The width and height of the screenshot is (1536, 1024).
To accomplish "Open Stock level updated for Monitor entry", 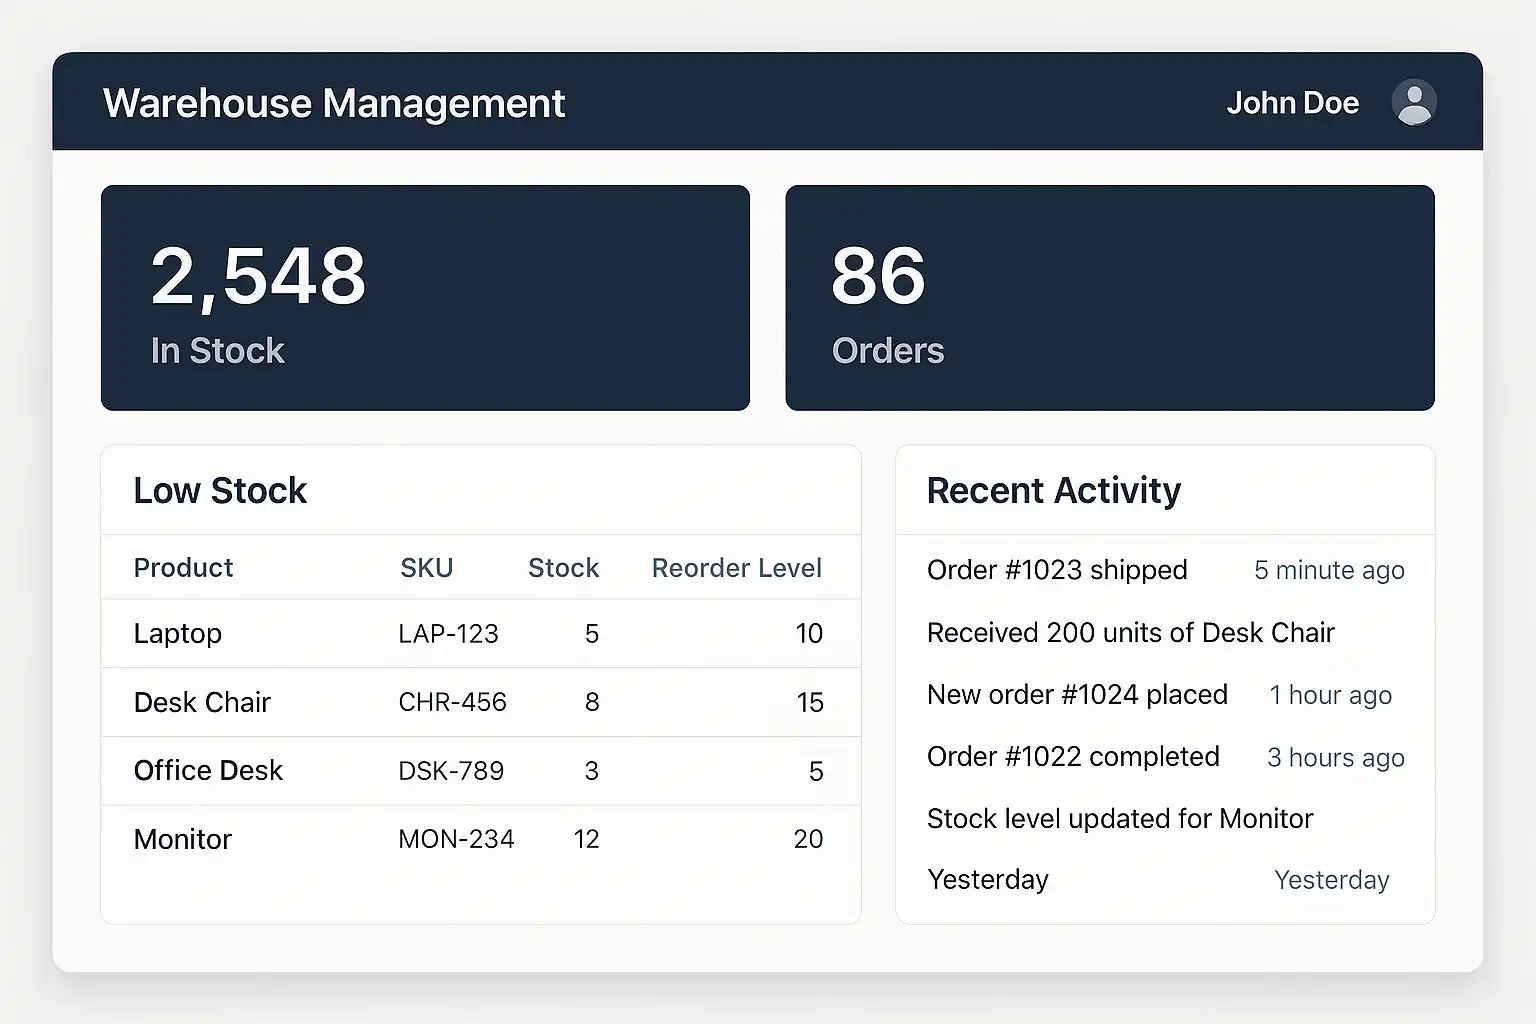I will (x=1119, y=819).
